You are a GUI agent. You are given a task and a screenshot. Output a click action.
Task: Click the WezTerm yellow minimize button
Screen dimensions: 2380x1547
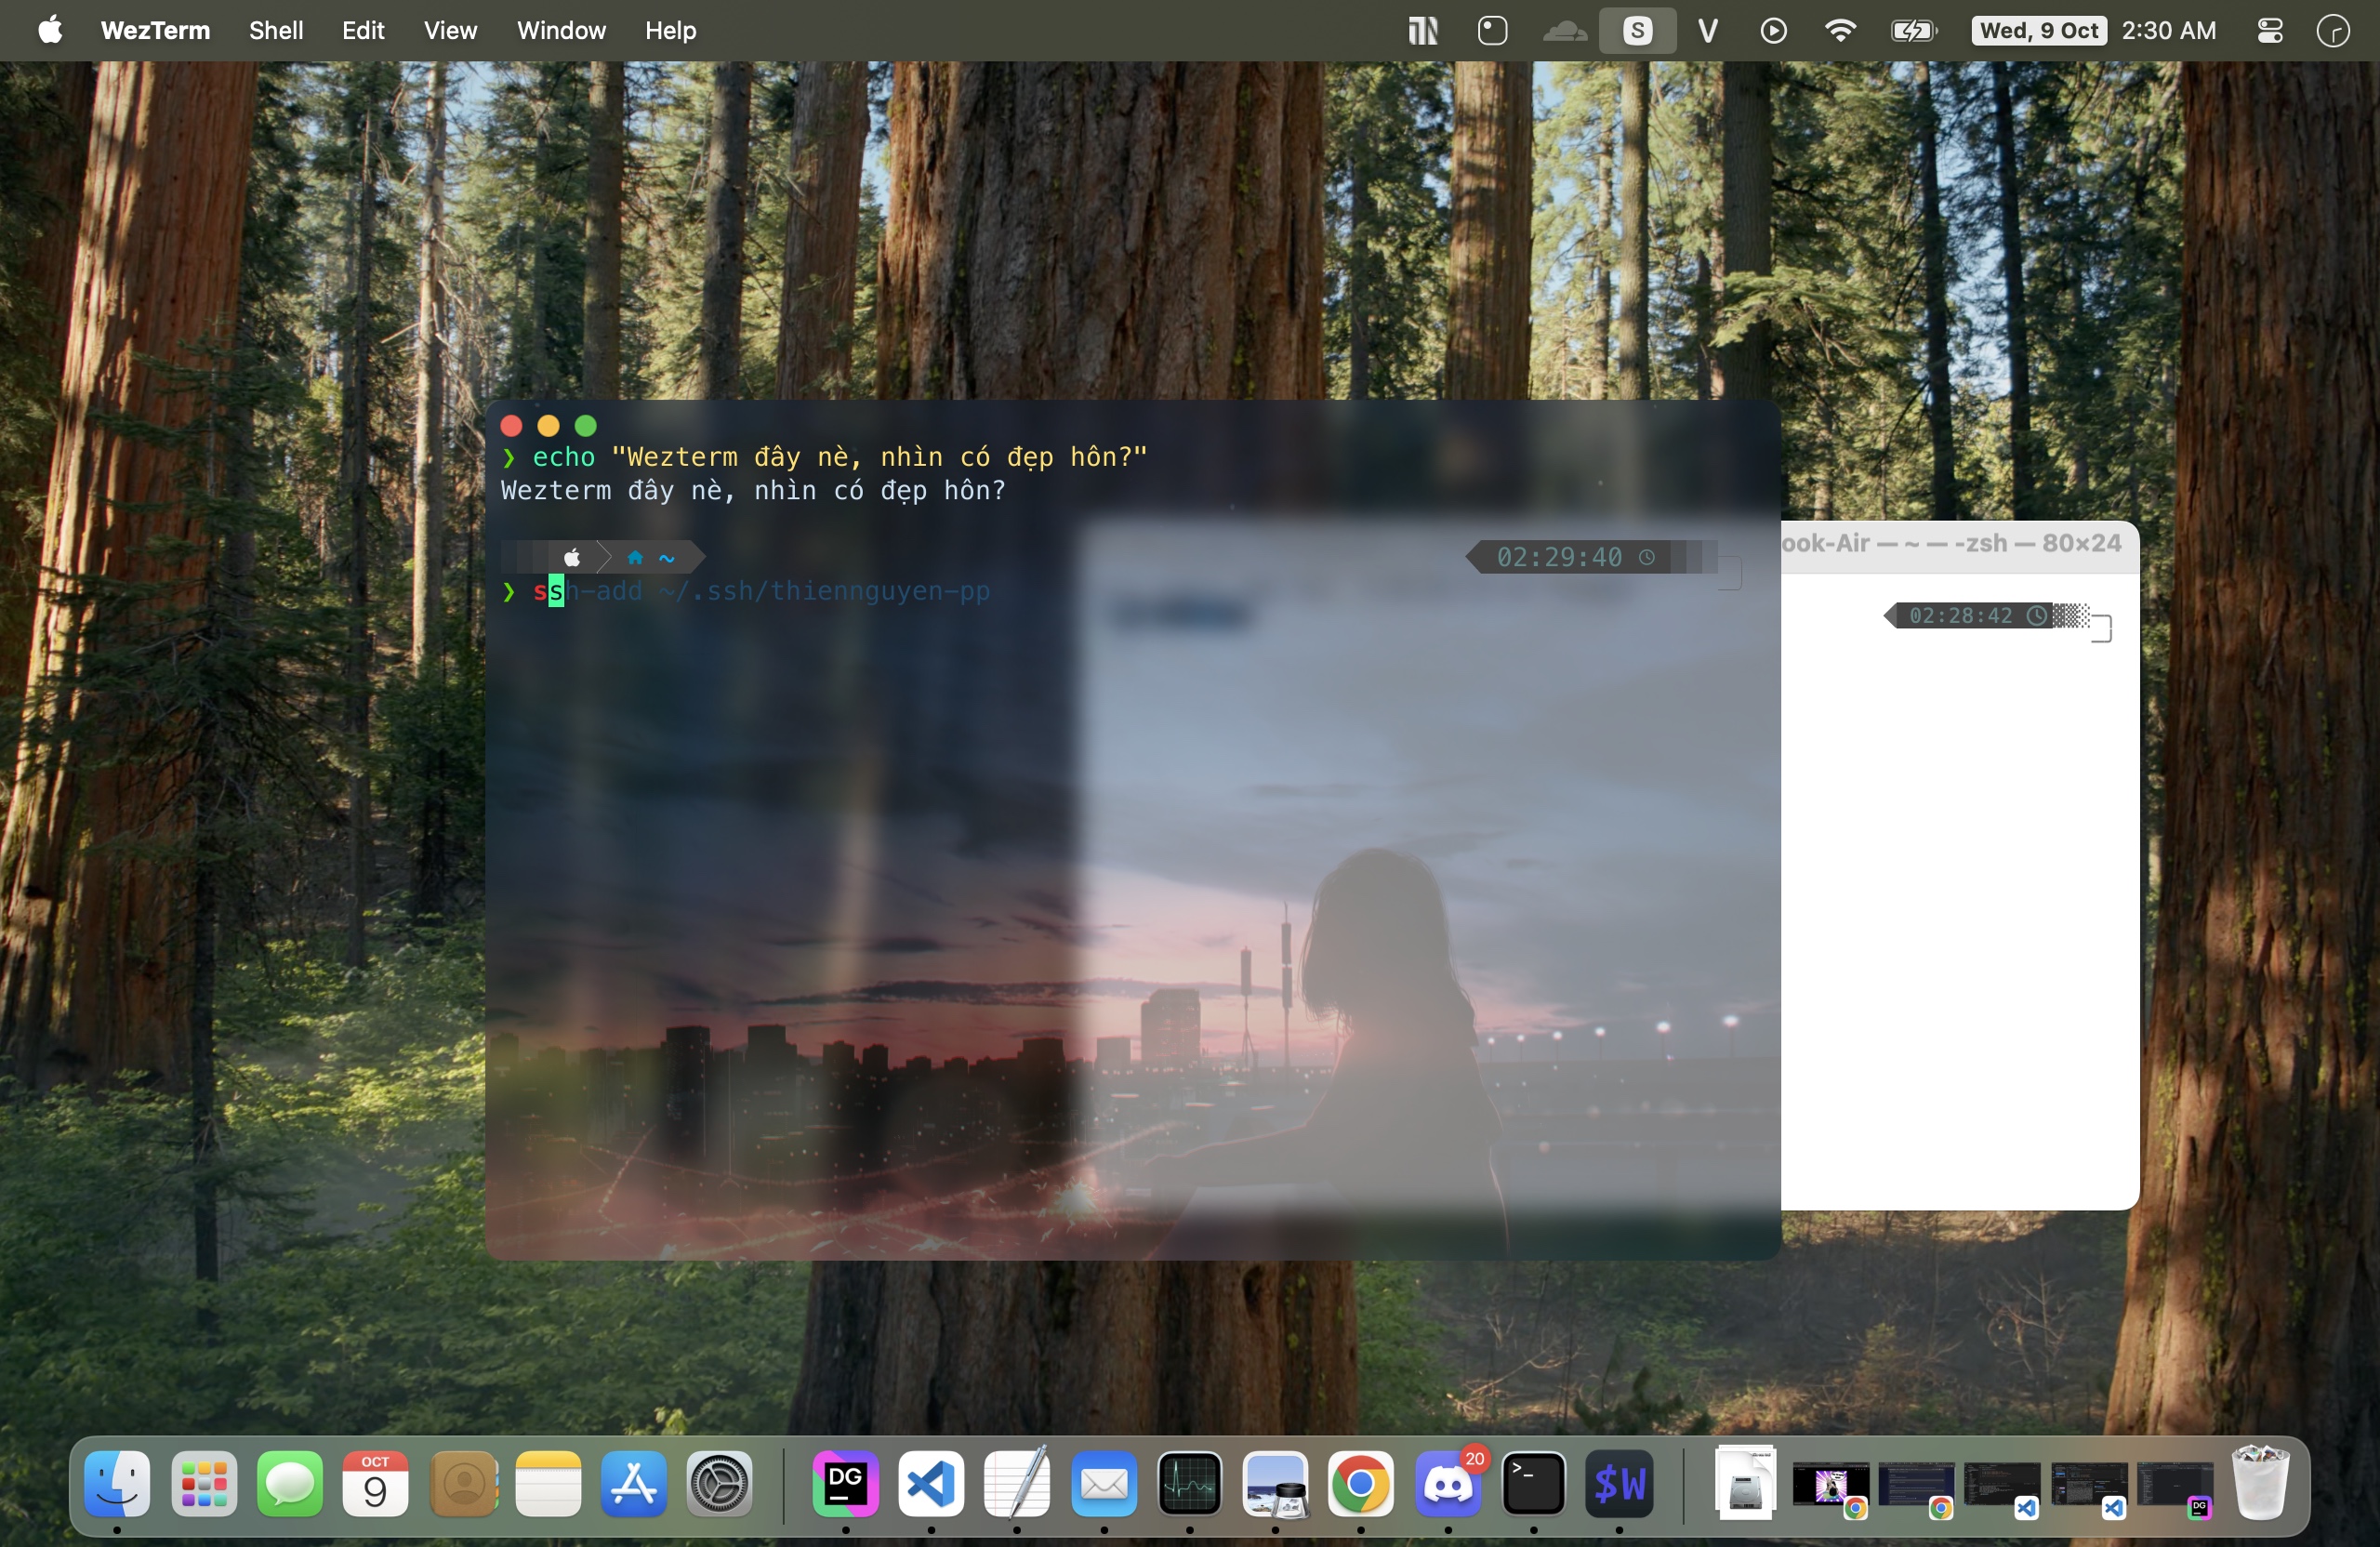point(548,426)
